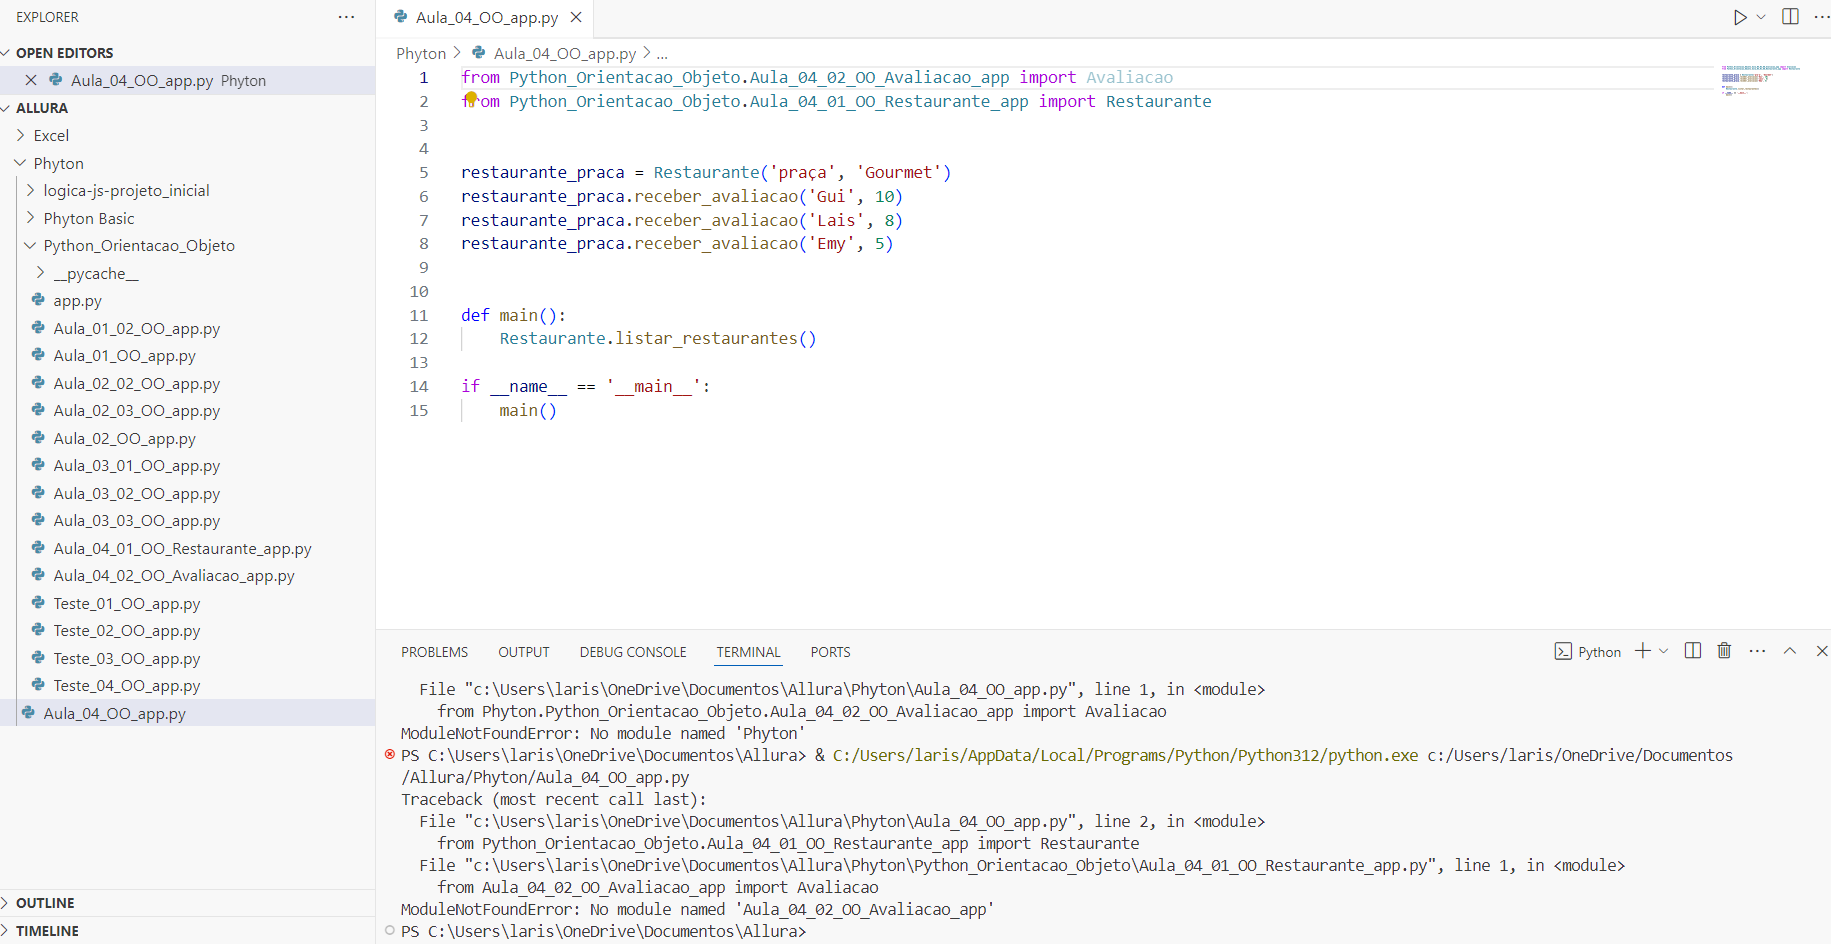Open new terminal launch profile dropdown
The width and height of the screenshot is (1831, 944).
[1664, 651]
